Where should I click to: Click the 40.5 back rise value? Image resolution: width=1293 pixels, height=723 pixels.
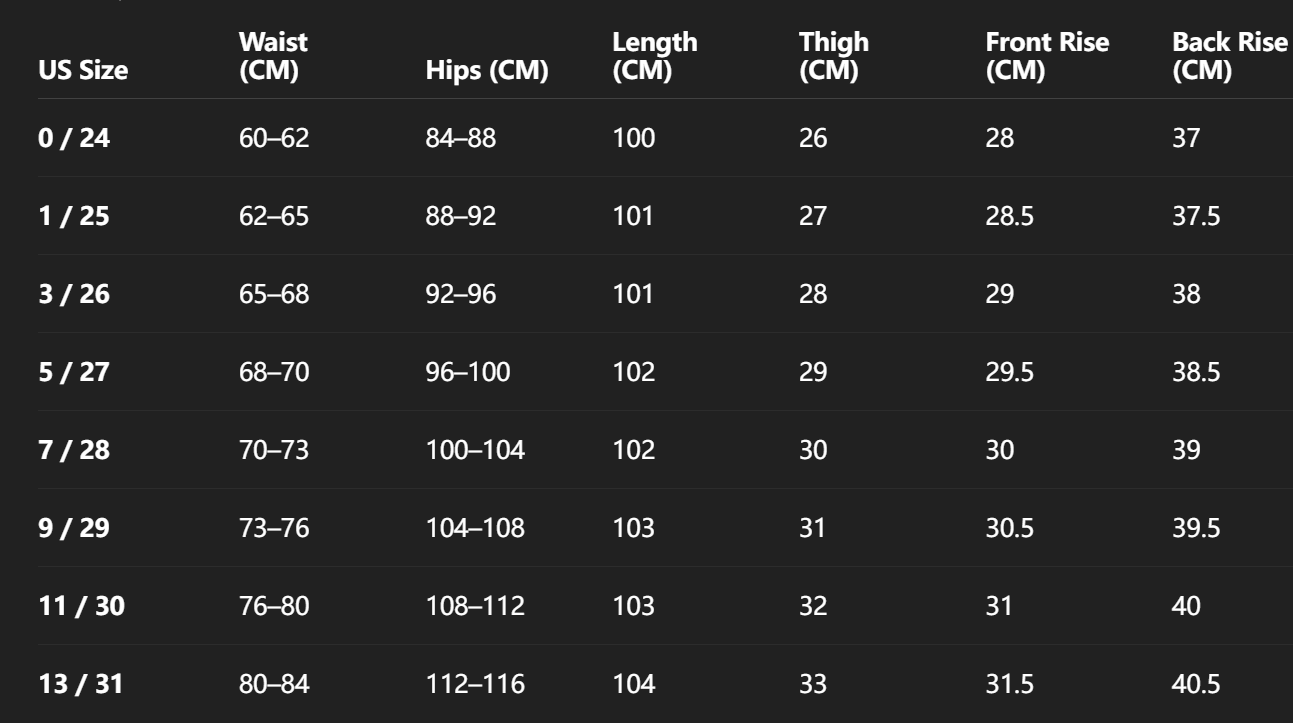tap(1196, 684)
